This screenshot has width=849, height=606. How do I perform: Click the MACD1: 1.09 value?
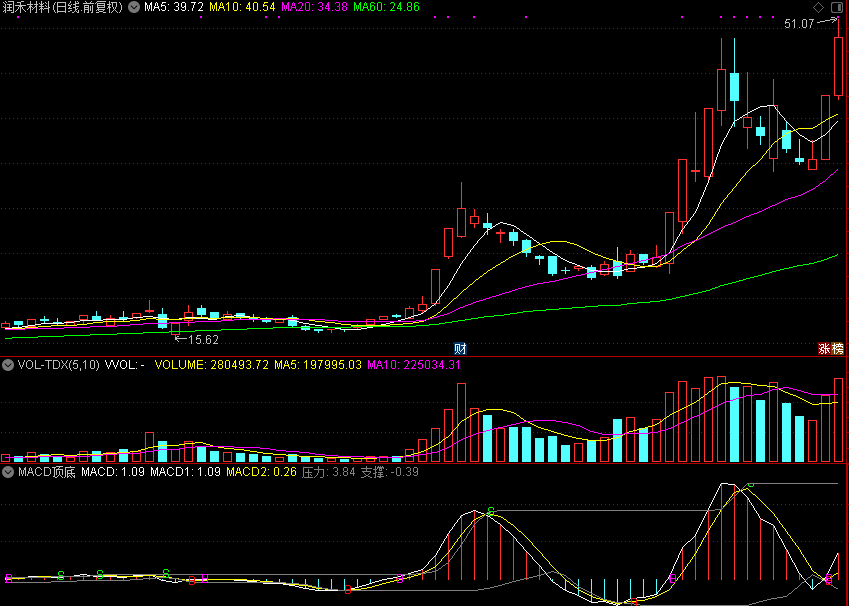[186, 472]
